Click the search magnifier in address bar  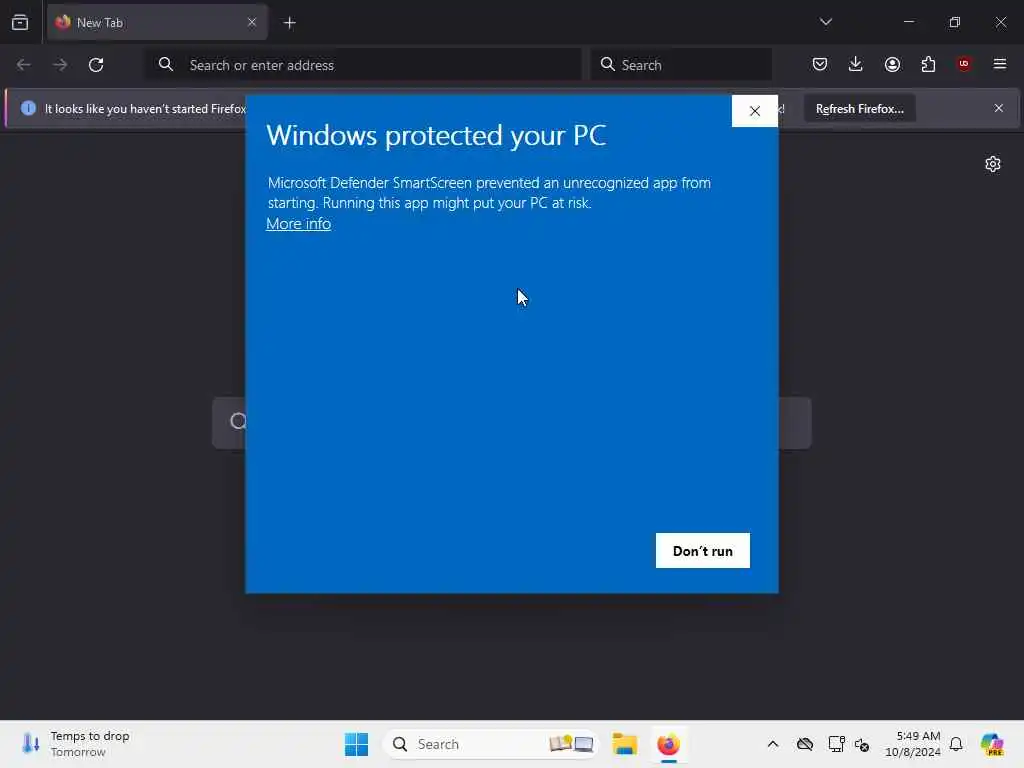(166, 64)
